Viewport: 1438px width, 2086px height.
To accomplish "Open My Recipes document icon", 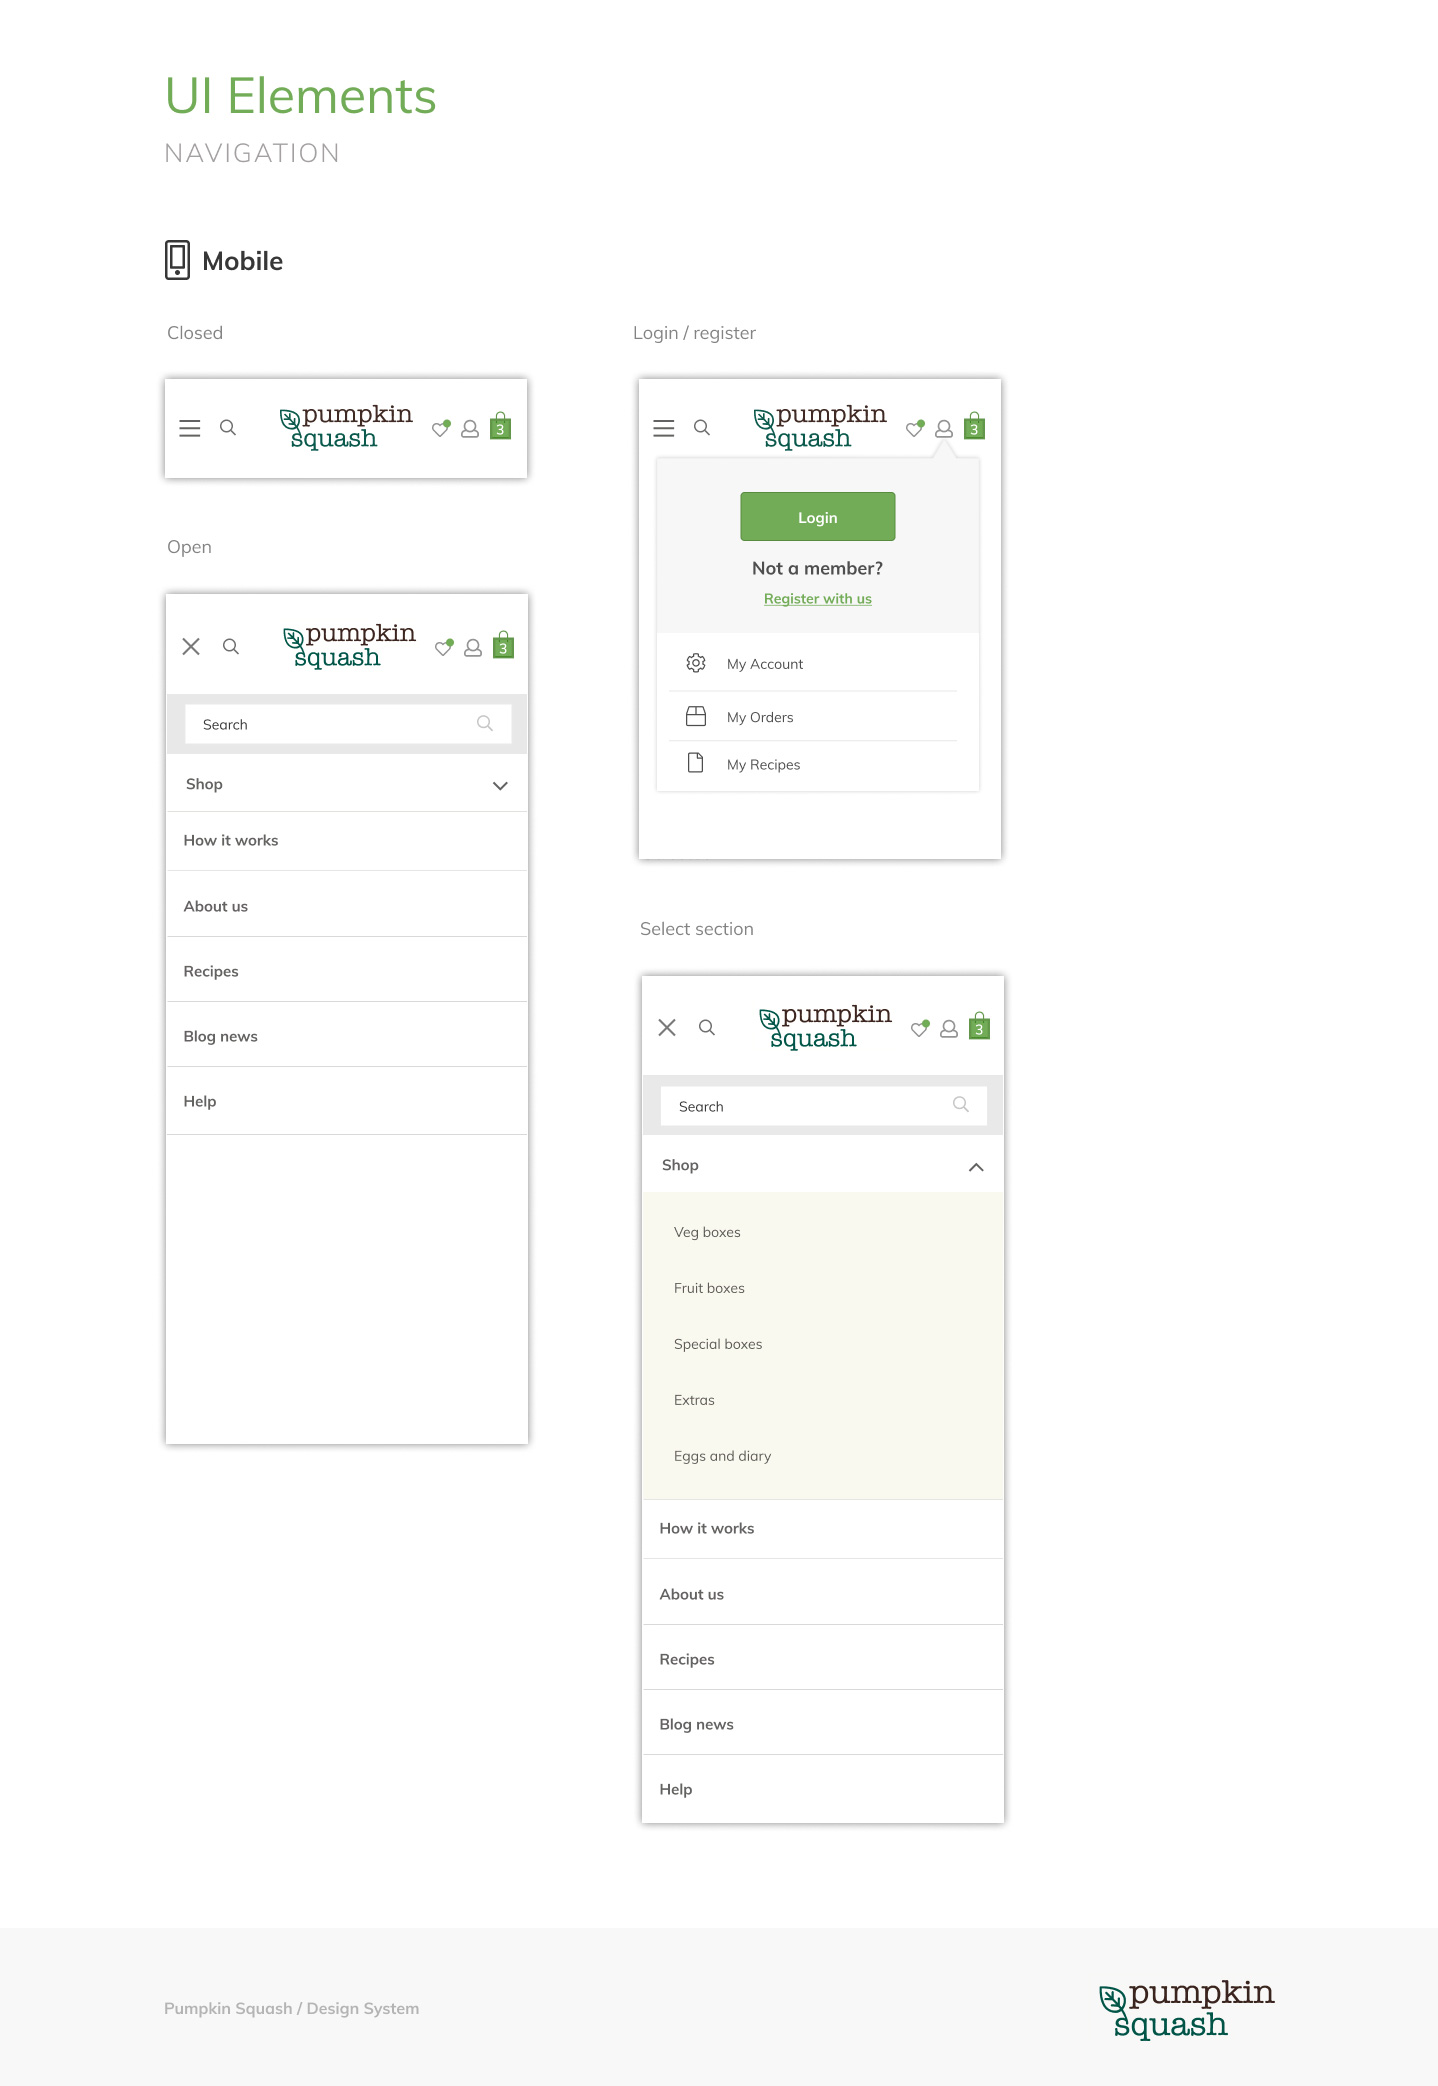I will pos(696,763).
